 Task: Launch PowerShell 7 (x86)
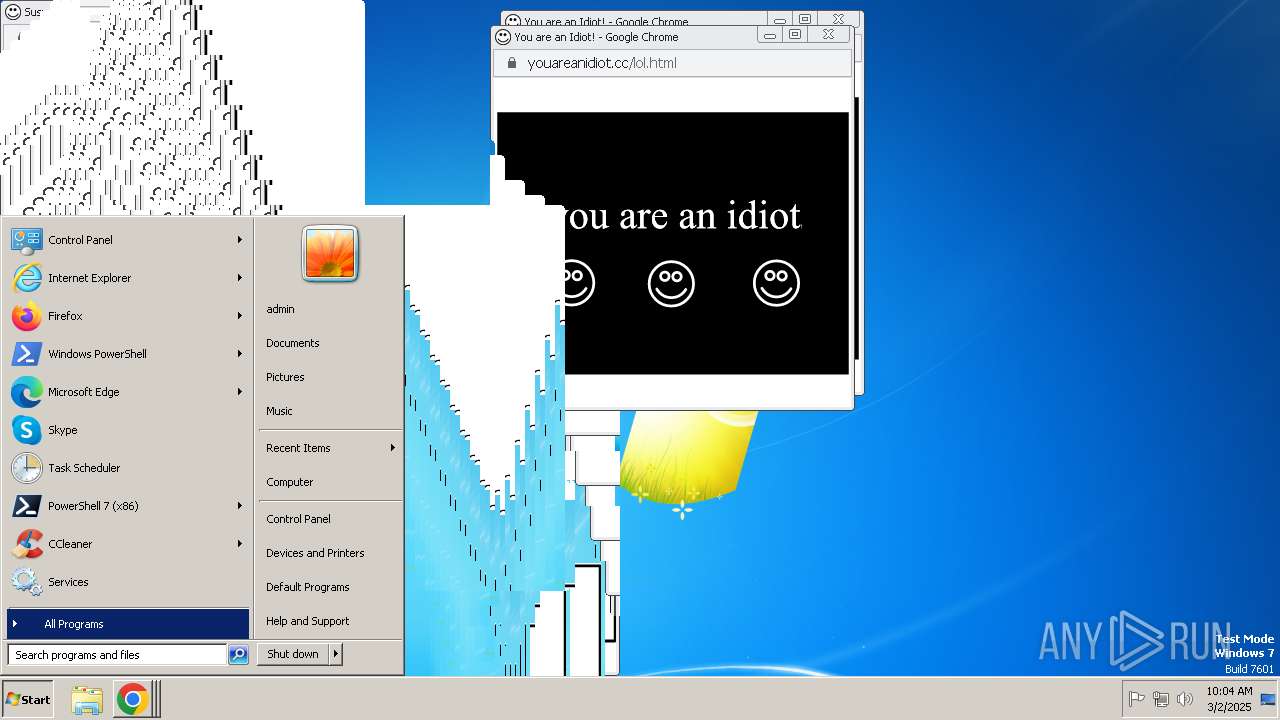click(127, 506)
